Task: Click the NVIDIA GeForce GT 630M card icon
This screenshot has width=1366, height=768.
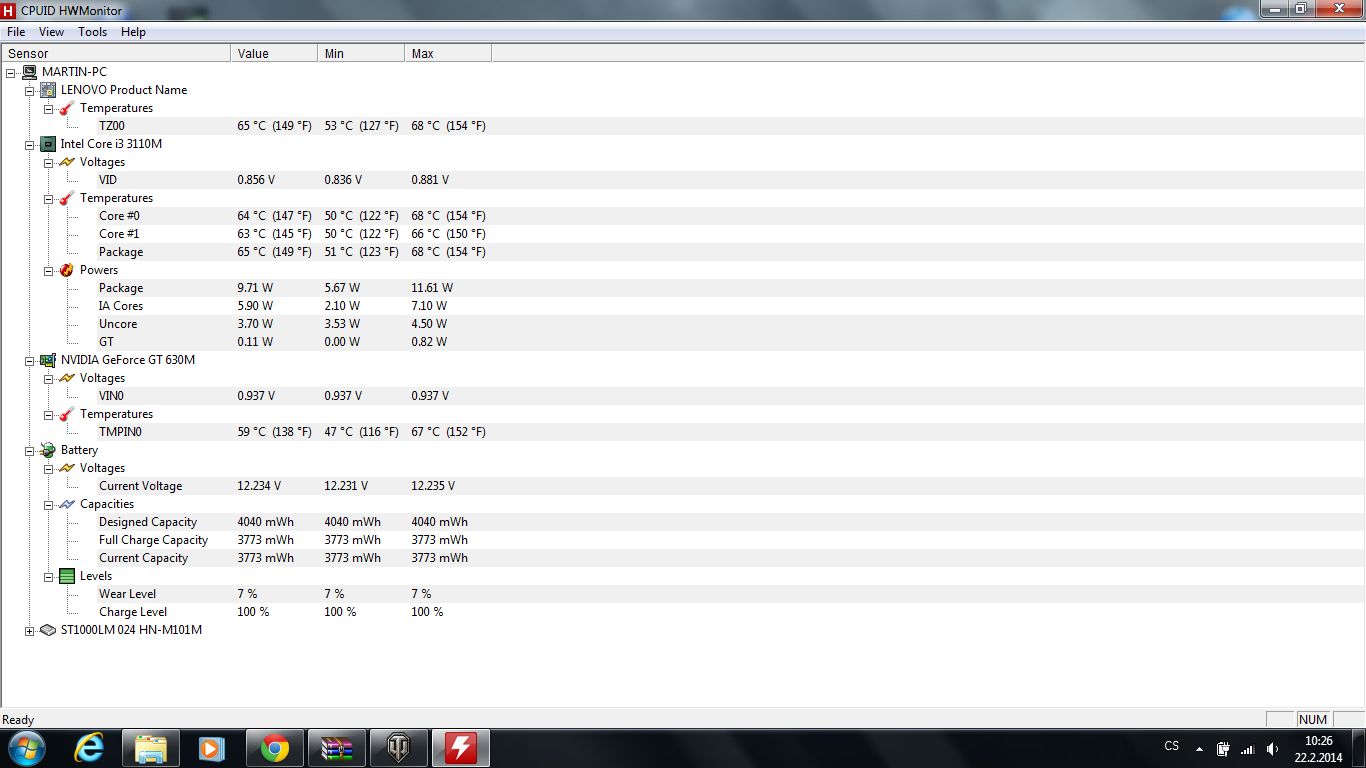Action: tap(48, 360)
